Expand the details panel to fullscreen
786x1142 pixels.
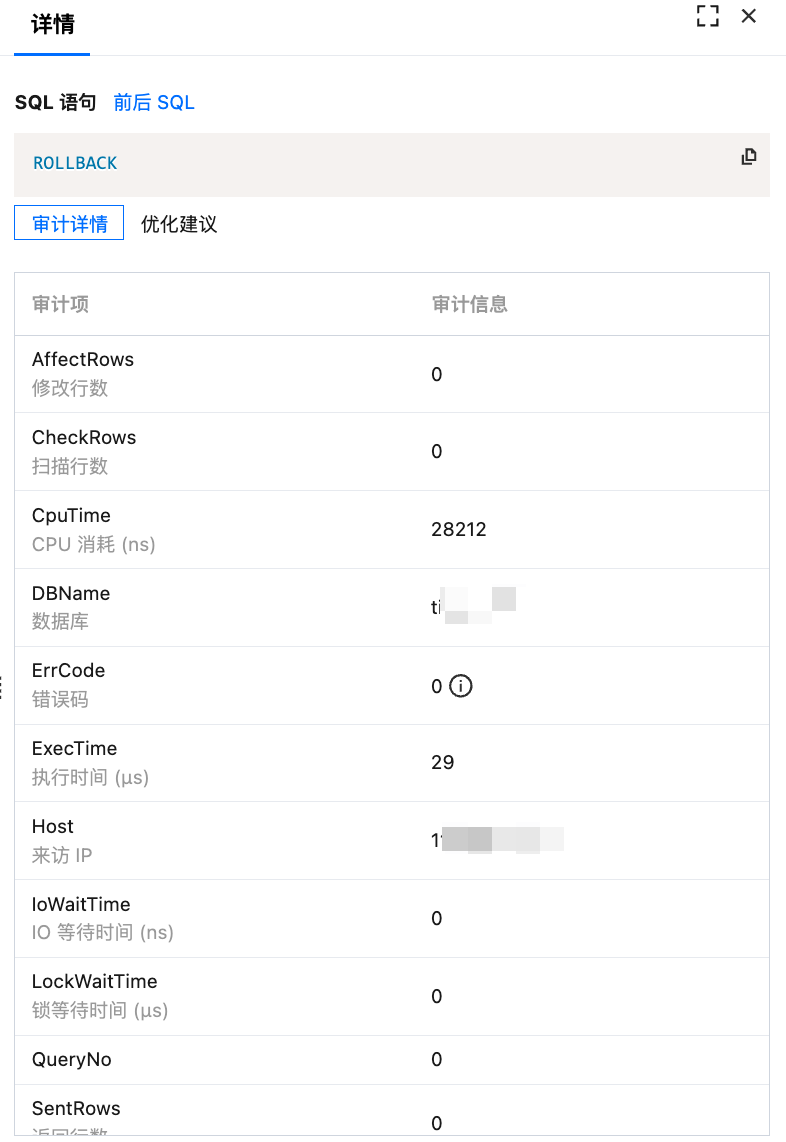[708, 16]
